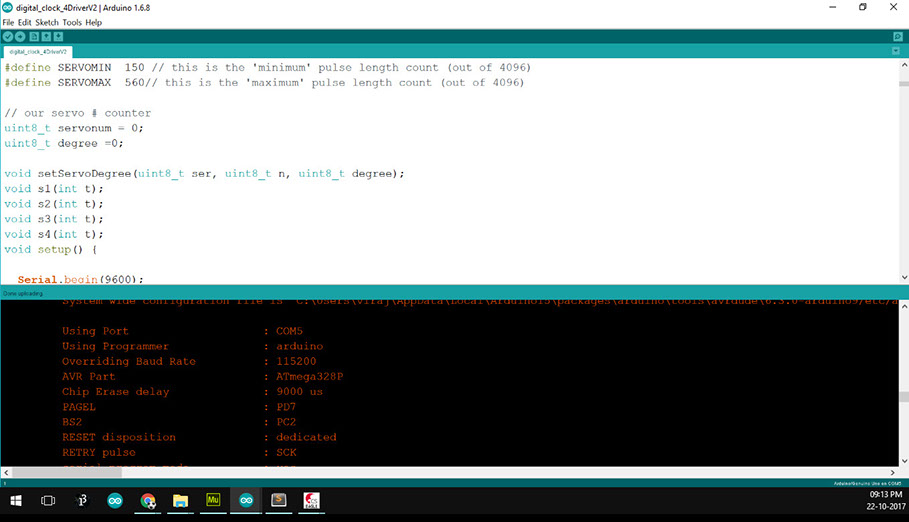Open the File menu
Screen dimensions: 909x522
tap(8, 22)
